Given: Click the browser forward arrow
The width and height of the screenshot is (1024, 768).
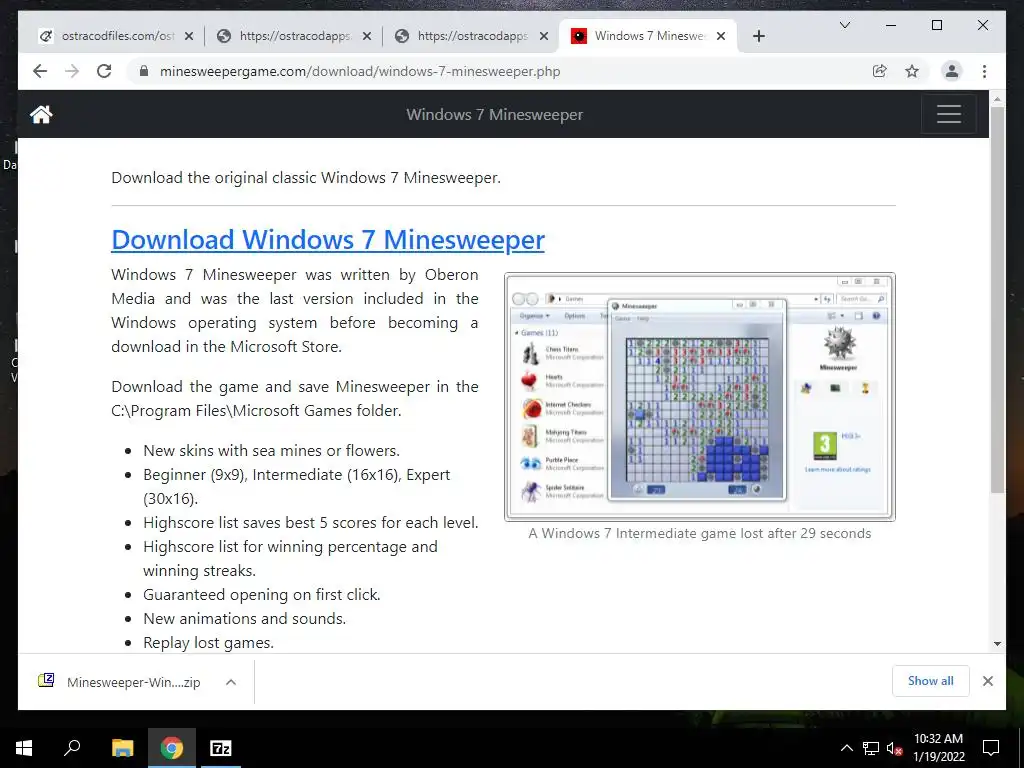Looking at the screenshot, I should (72, 71).
